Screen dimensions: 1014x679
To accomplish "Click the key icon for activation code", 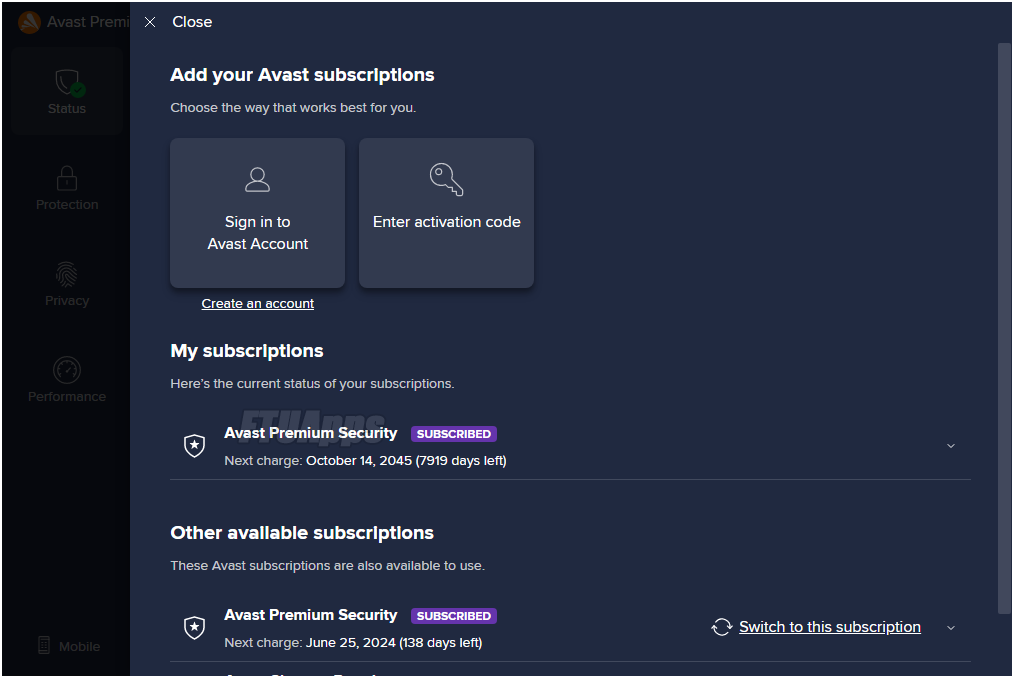I will (446, 179).
